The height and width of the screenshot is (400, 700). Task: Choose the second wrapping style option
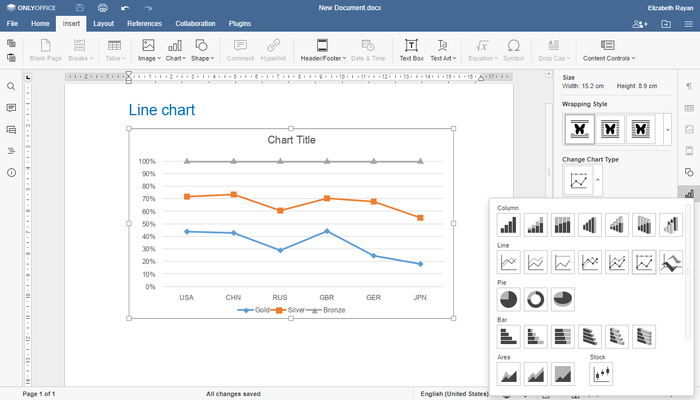pyautogui.click(x=611, y=128)
